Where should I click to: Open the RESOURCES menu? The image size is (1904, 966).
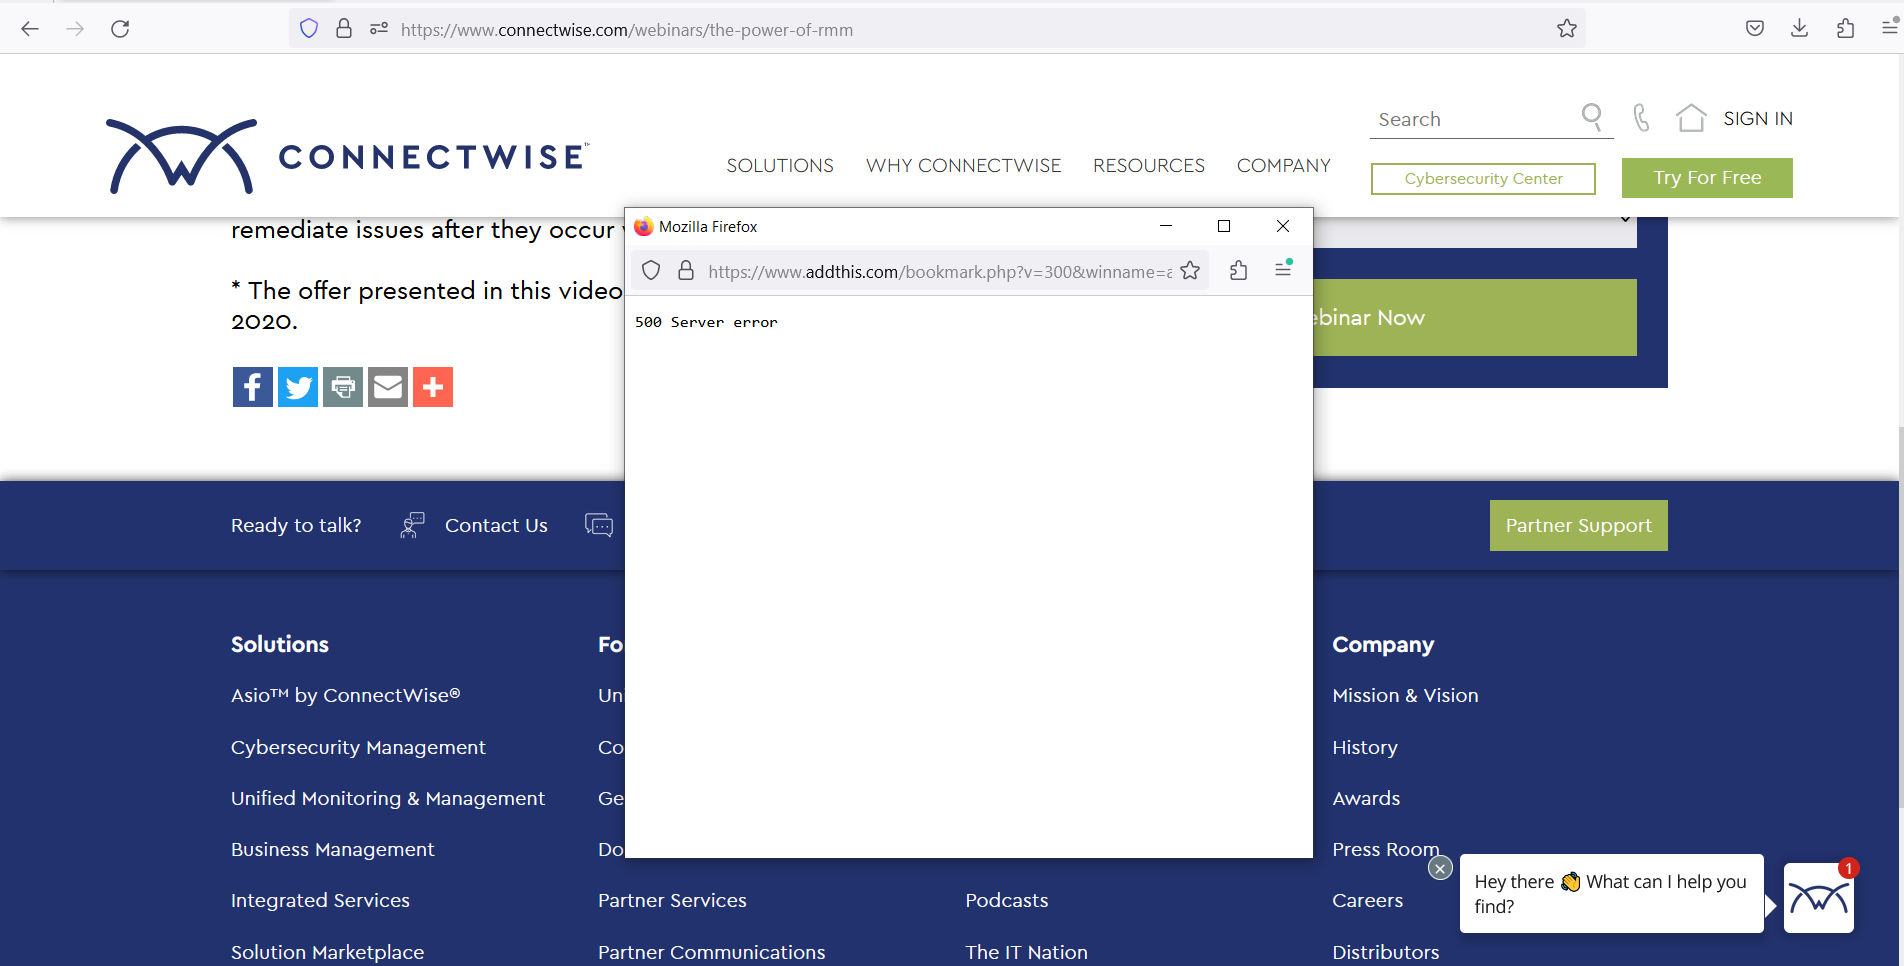pyautogui.click(x=1149, y=165)
